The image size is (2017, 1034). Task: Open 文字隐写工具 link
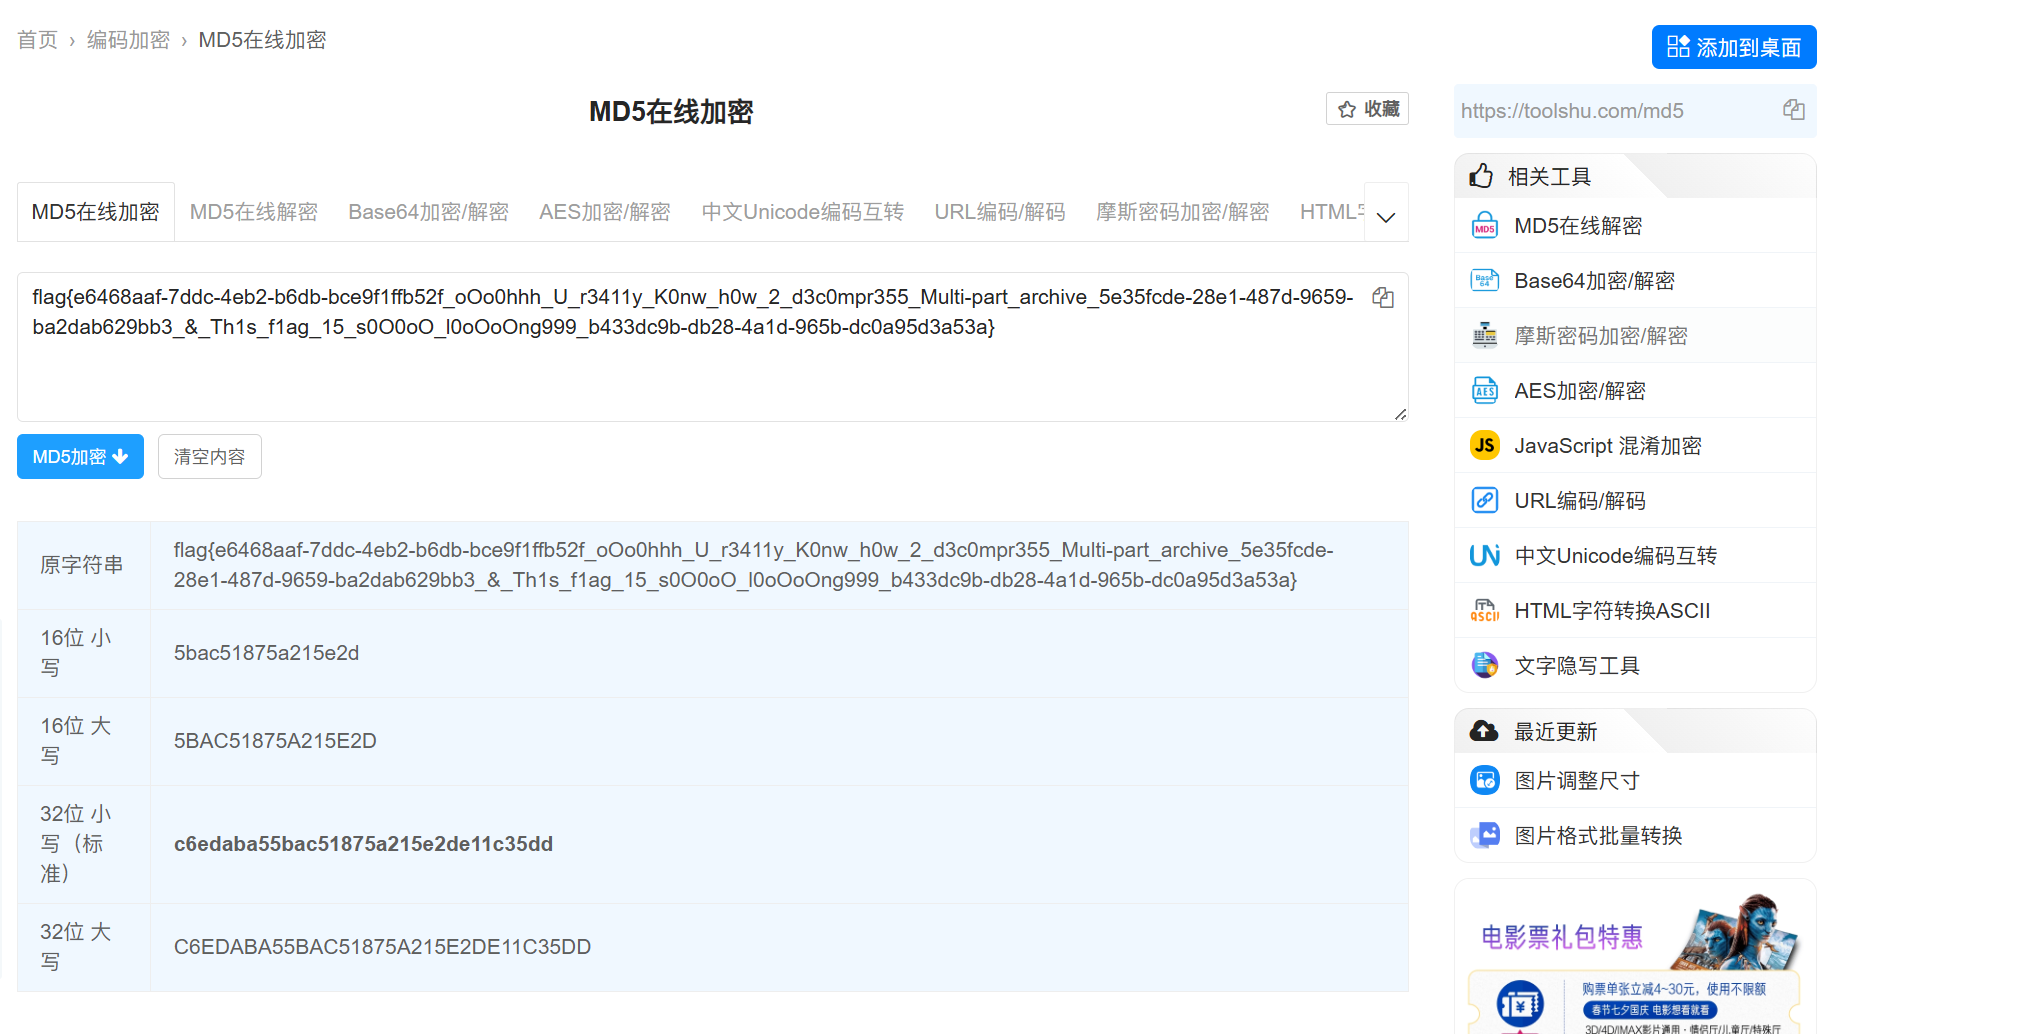1577,666
